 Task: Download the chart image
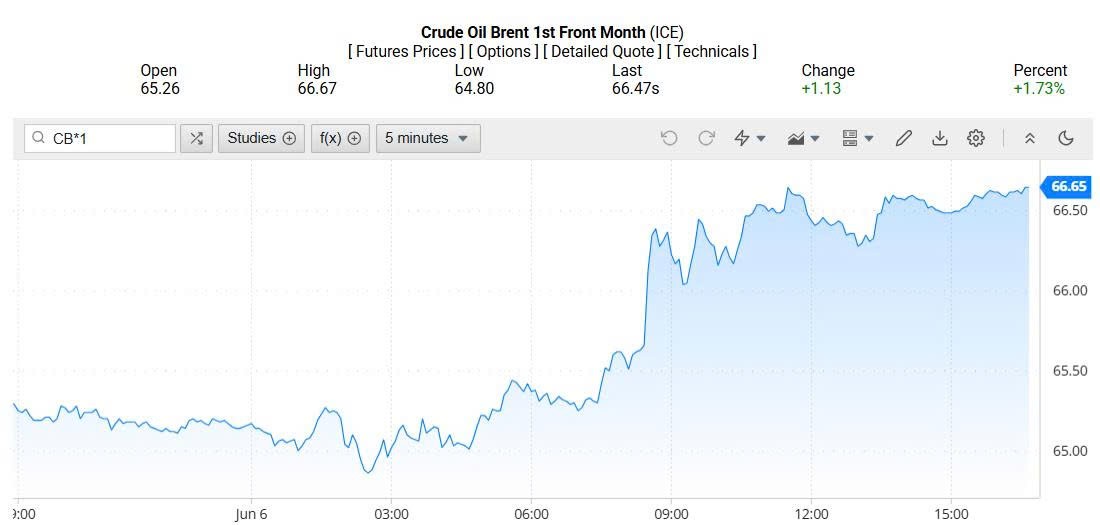(x=939, y=138)
